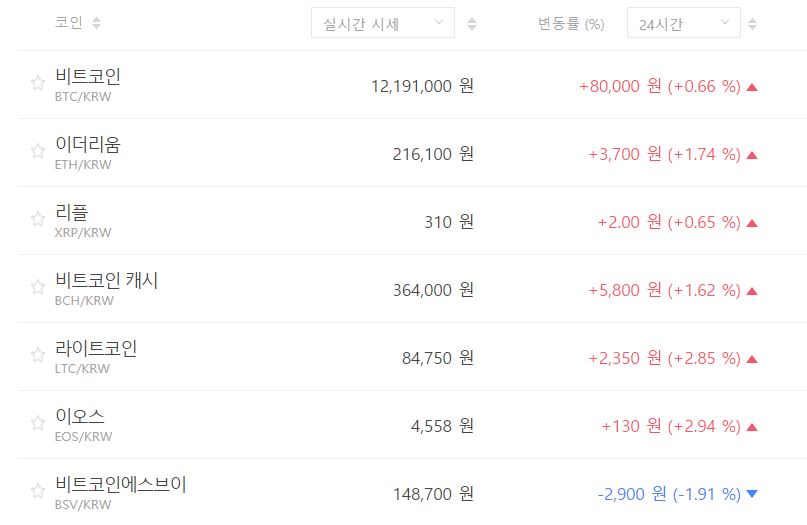Click the star icon beside 비트코인에스브이
The width and height of the screenshot is (807, 525).
[x=38, y=491]
